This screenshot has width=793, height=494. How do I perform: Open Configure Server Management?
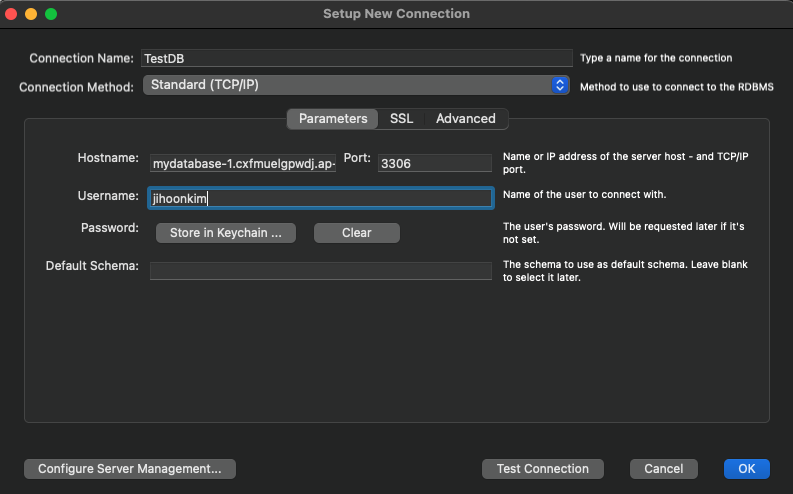tap(130, 469)
